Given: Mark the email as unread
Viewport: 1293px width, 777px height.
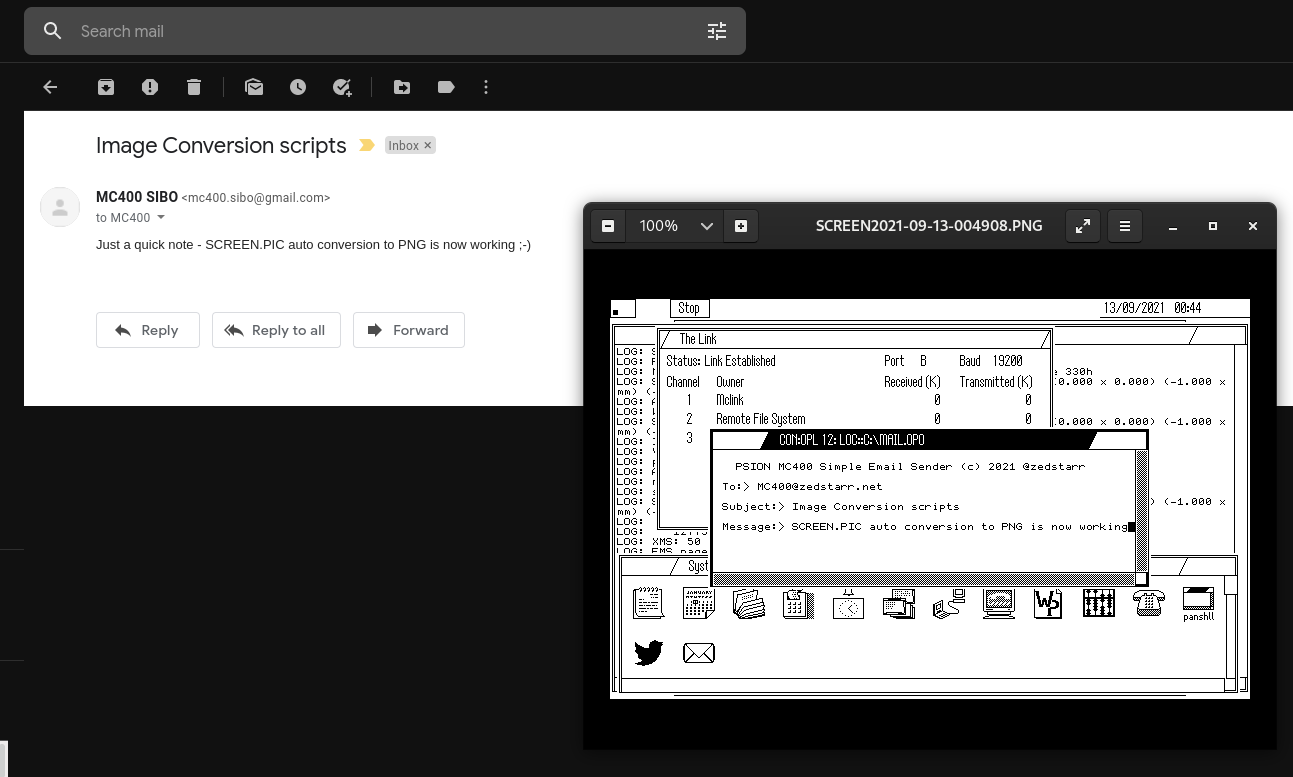Looking at the screenshot, I should pyautogui.click(x=254, y=88).
